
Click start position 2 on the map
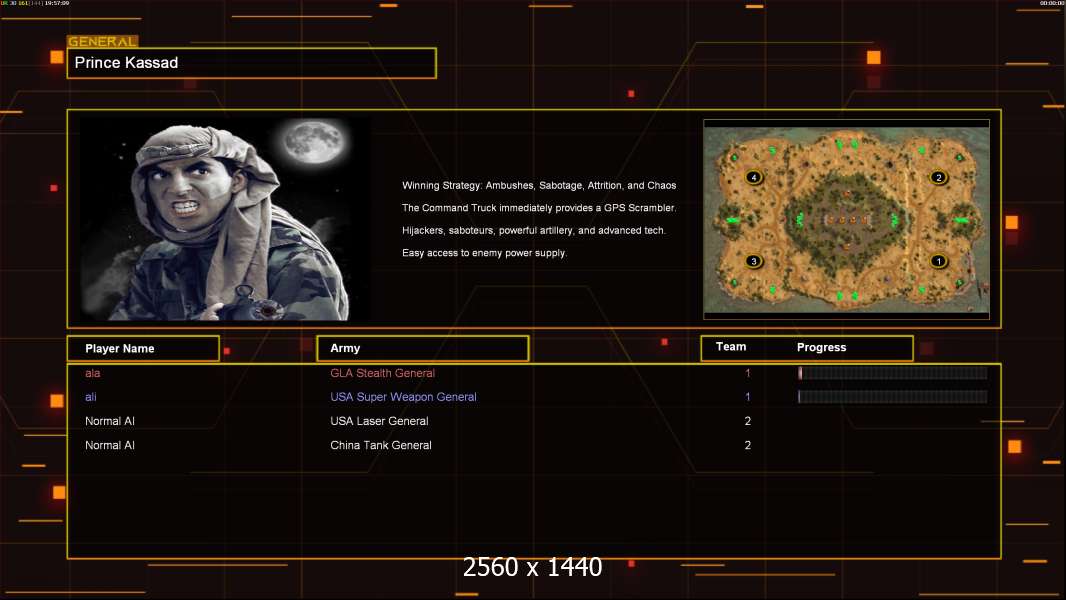938,177
